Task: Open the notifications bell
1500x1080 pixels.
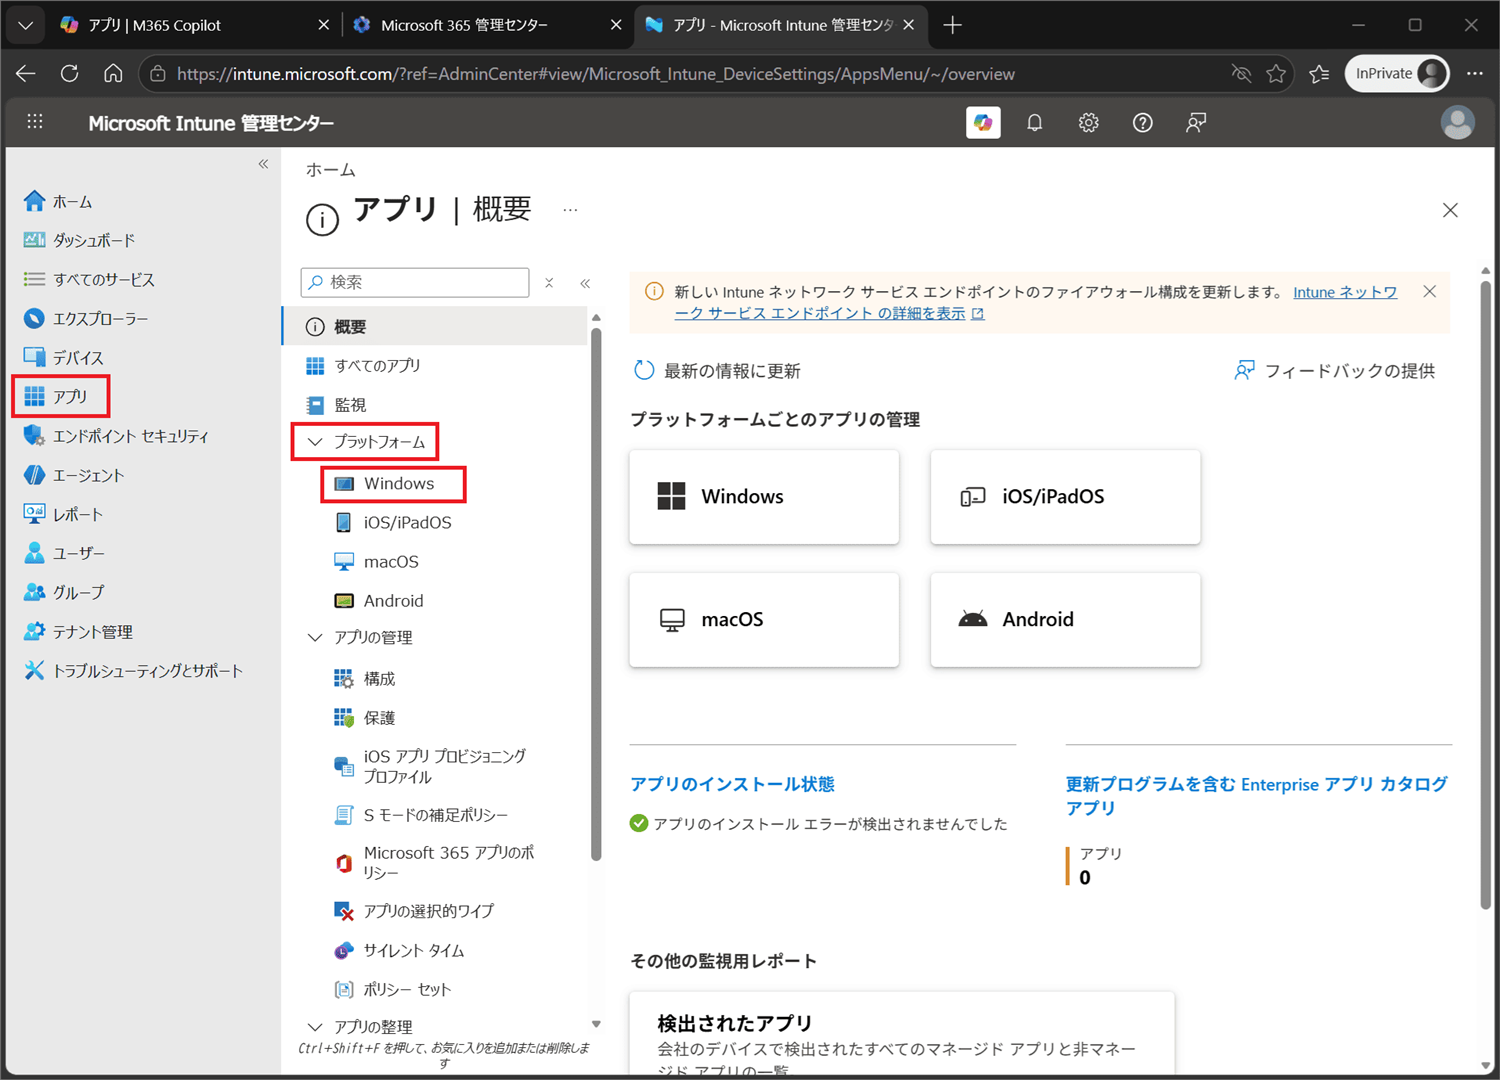Action: point(1035,122)
